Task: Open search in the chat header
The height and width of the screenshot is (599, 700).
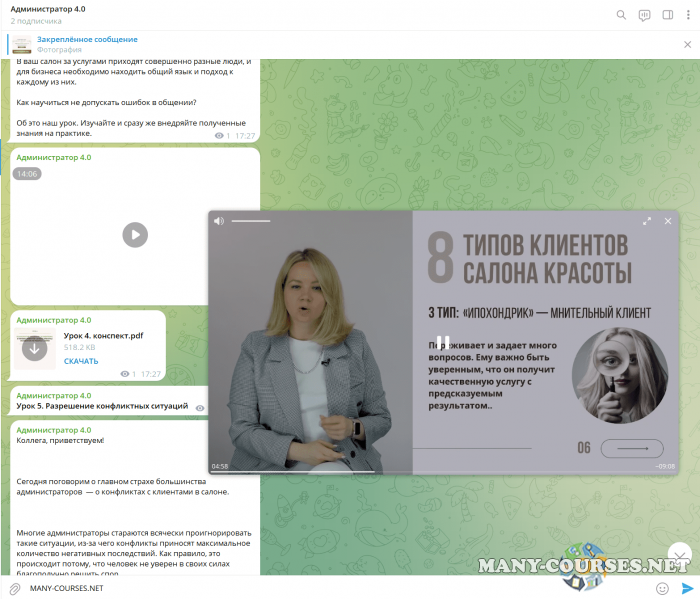Action: click(621, 15)
